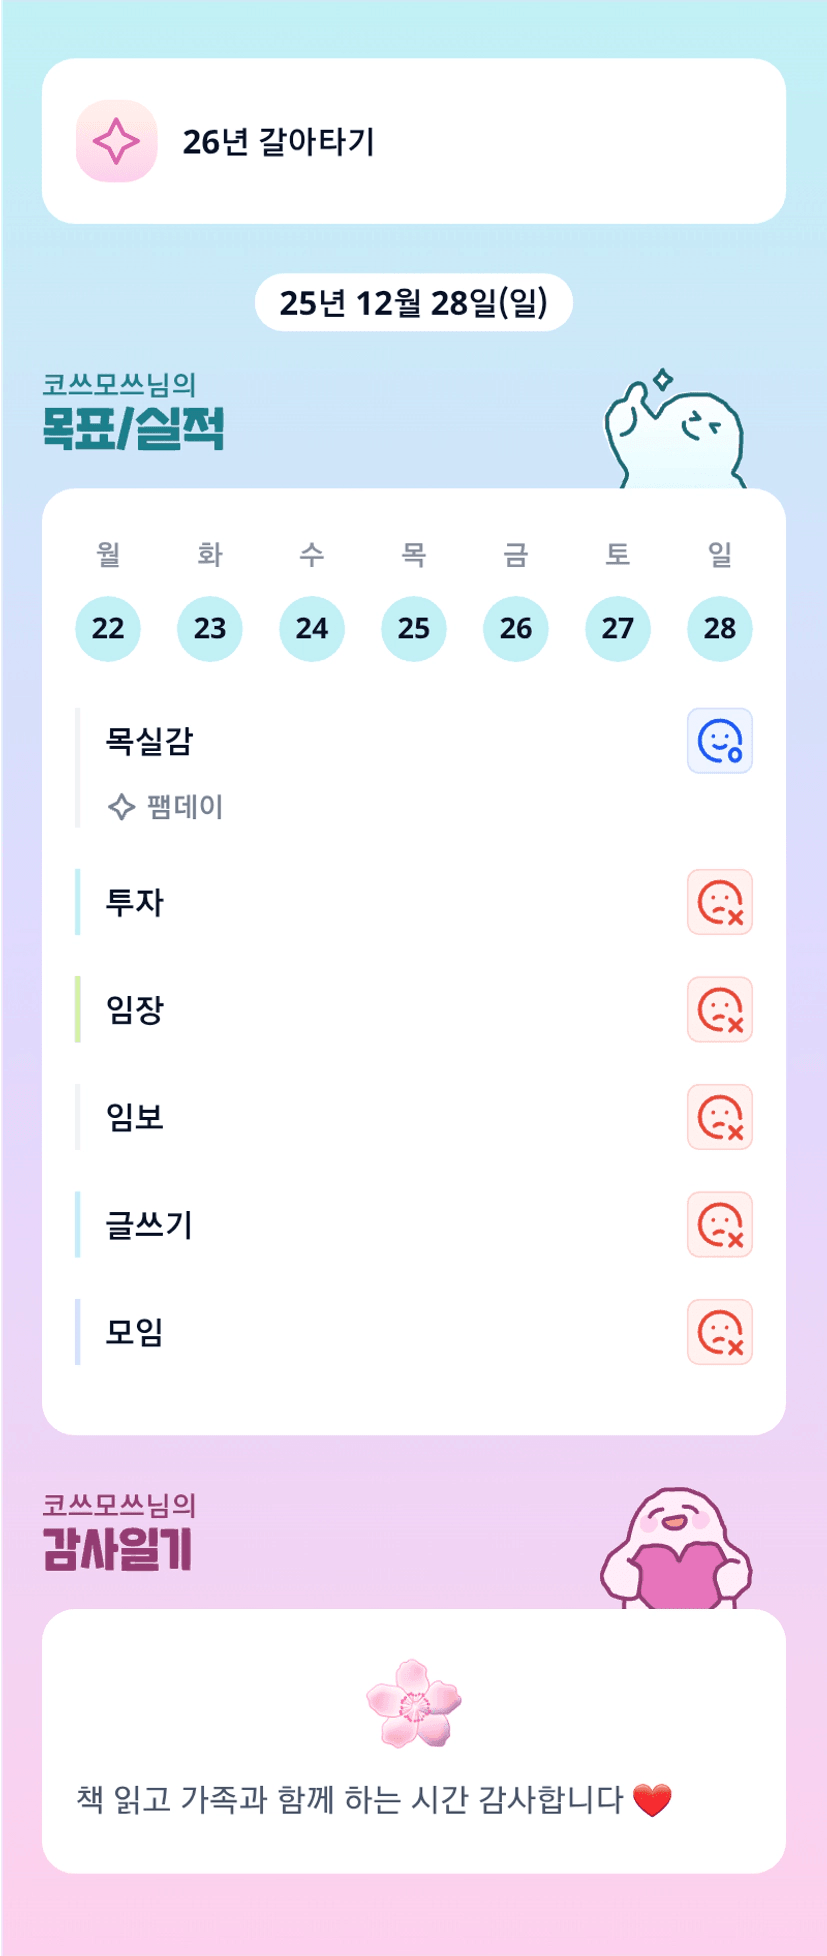The image size is (827, 1956).
Task: Tap the blue smiley status for 목실감
Action: click(719, 741)
